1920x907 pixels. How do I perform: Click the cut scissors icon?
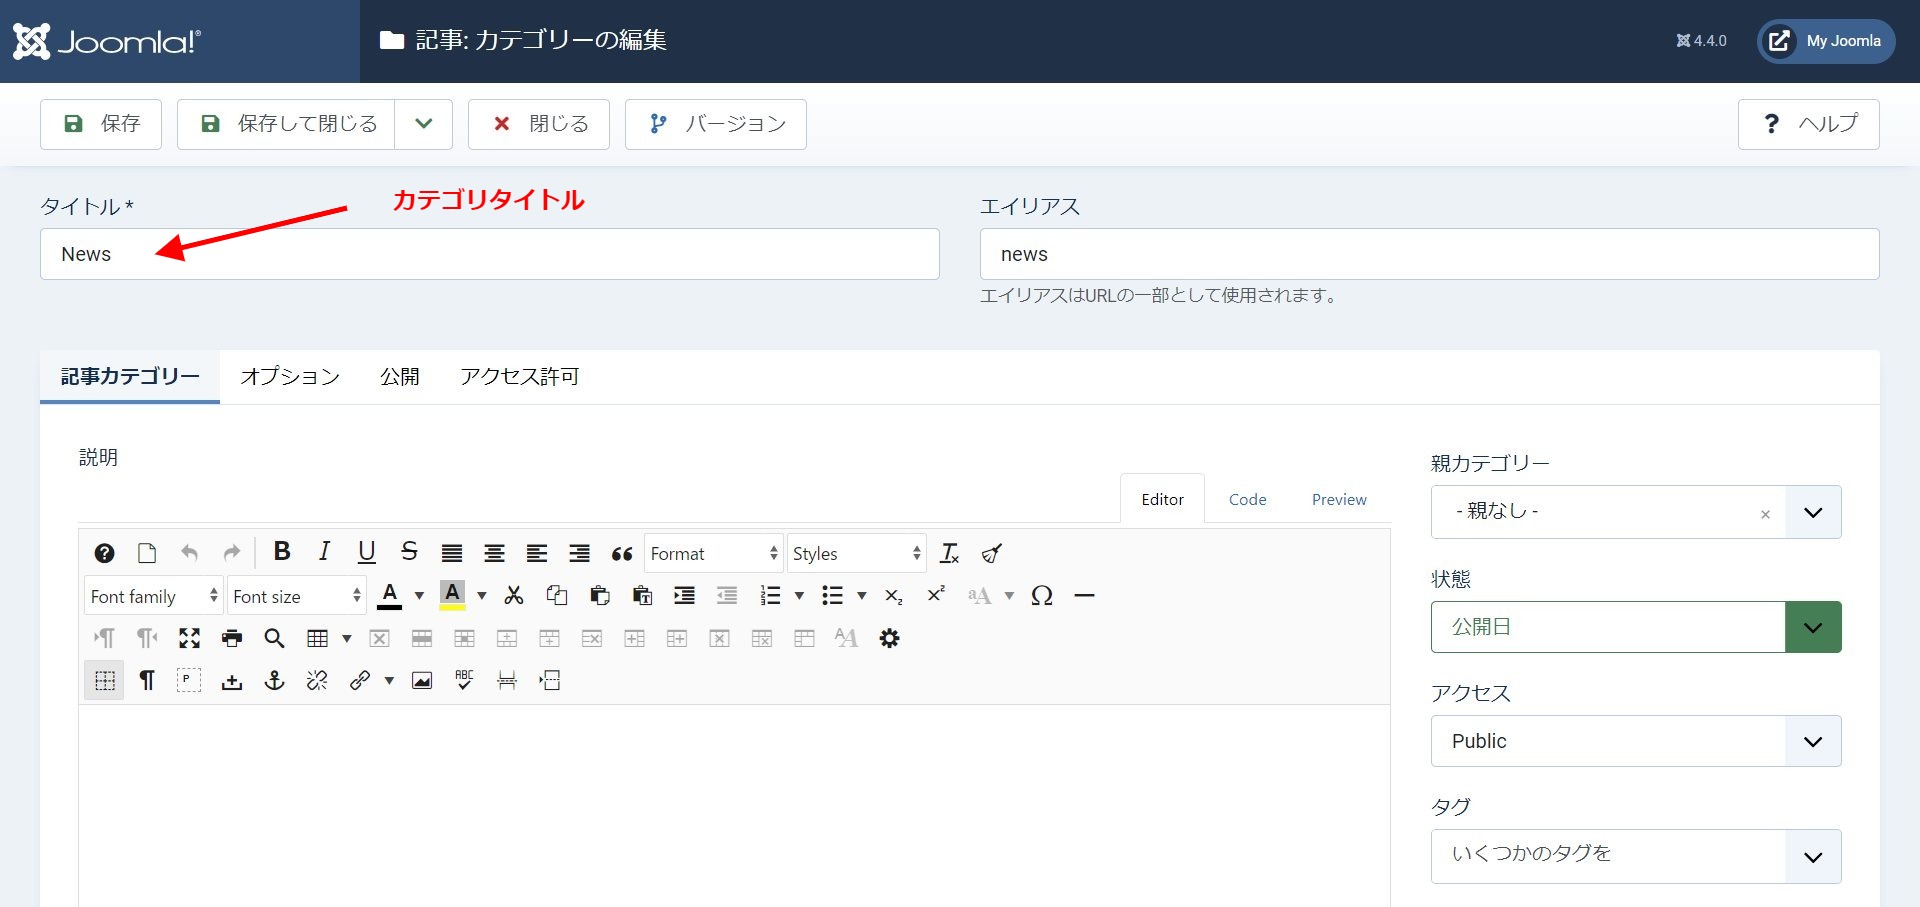coord(514,596)
